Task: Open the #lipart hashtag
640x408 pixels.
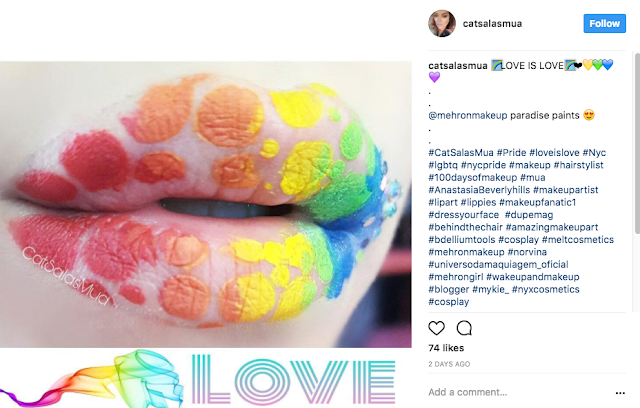Action: (x=443, y=202)
